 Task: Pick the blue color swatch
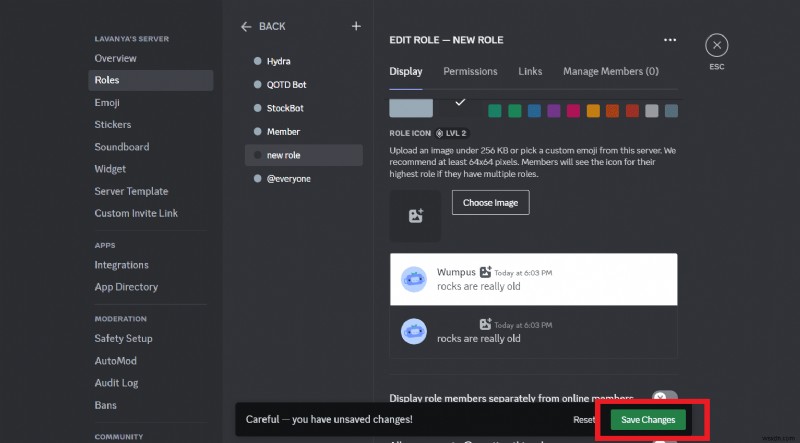(534, 111)
